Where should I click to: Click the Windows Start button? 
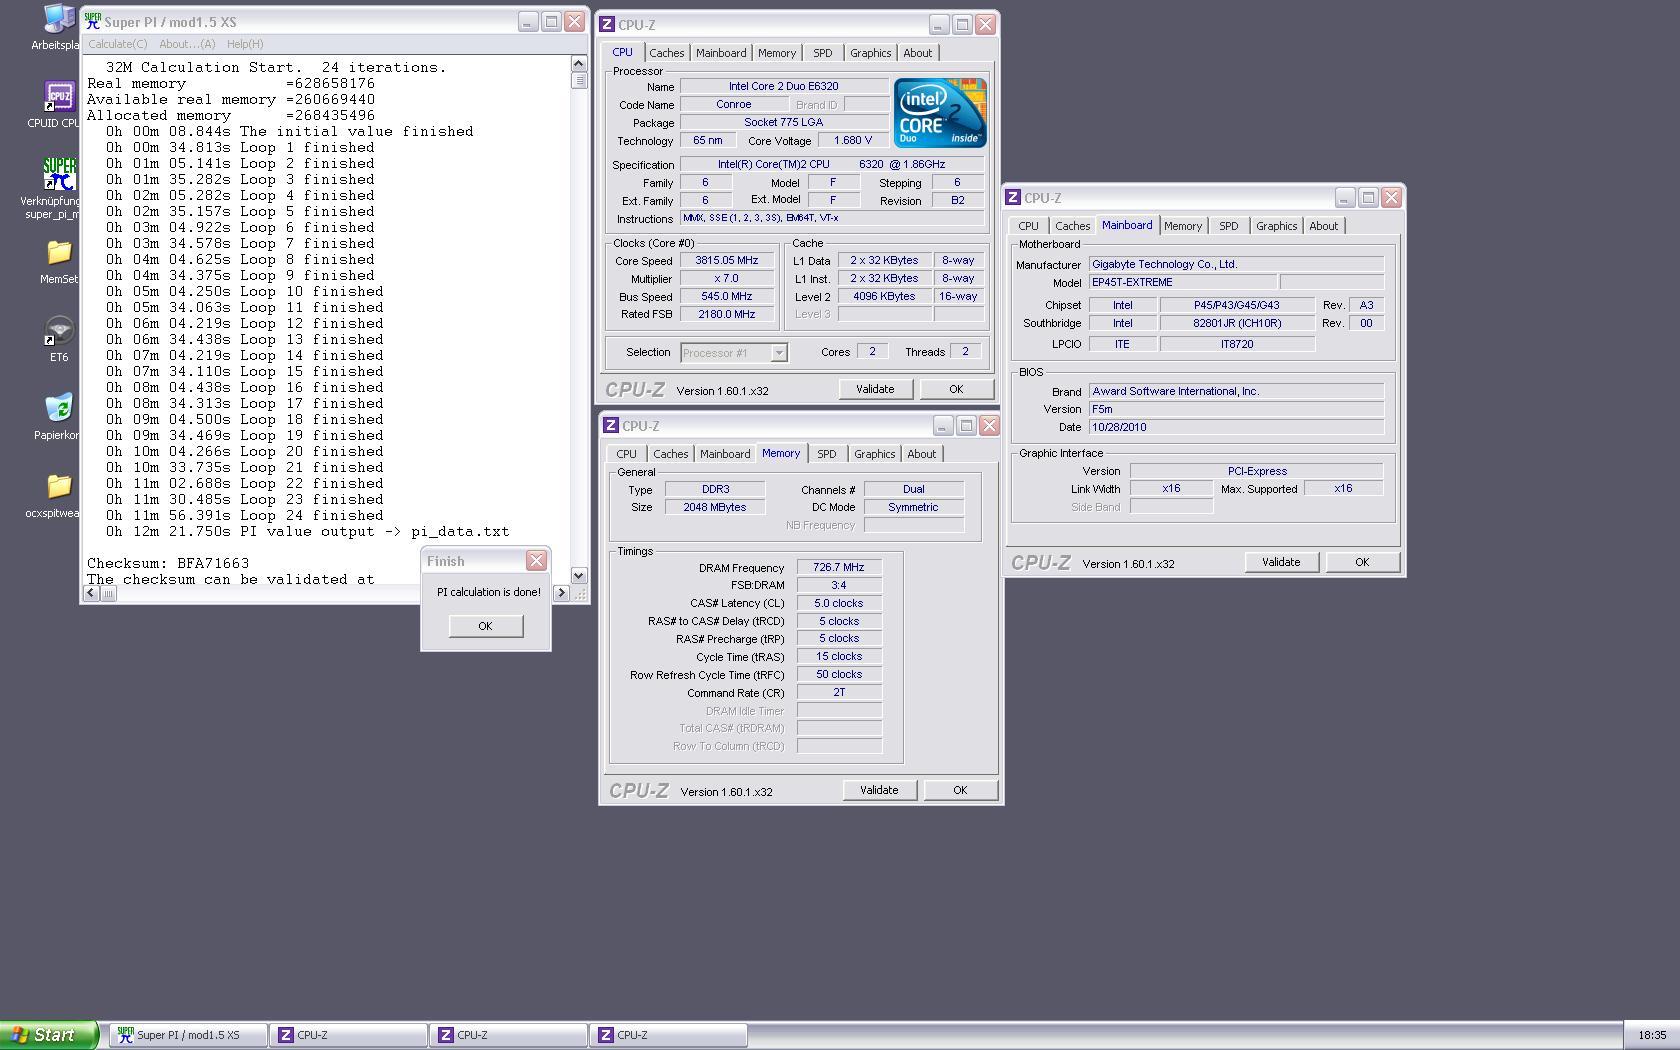pos(49,1035)
